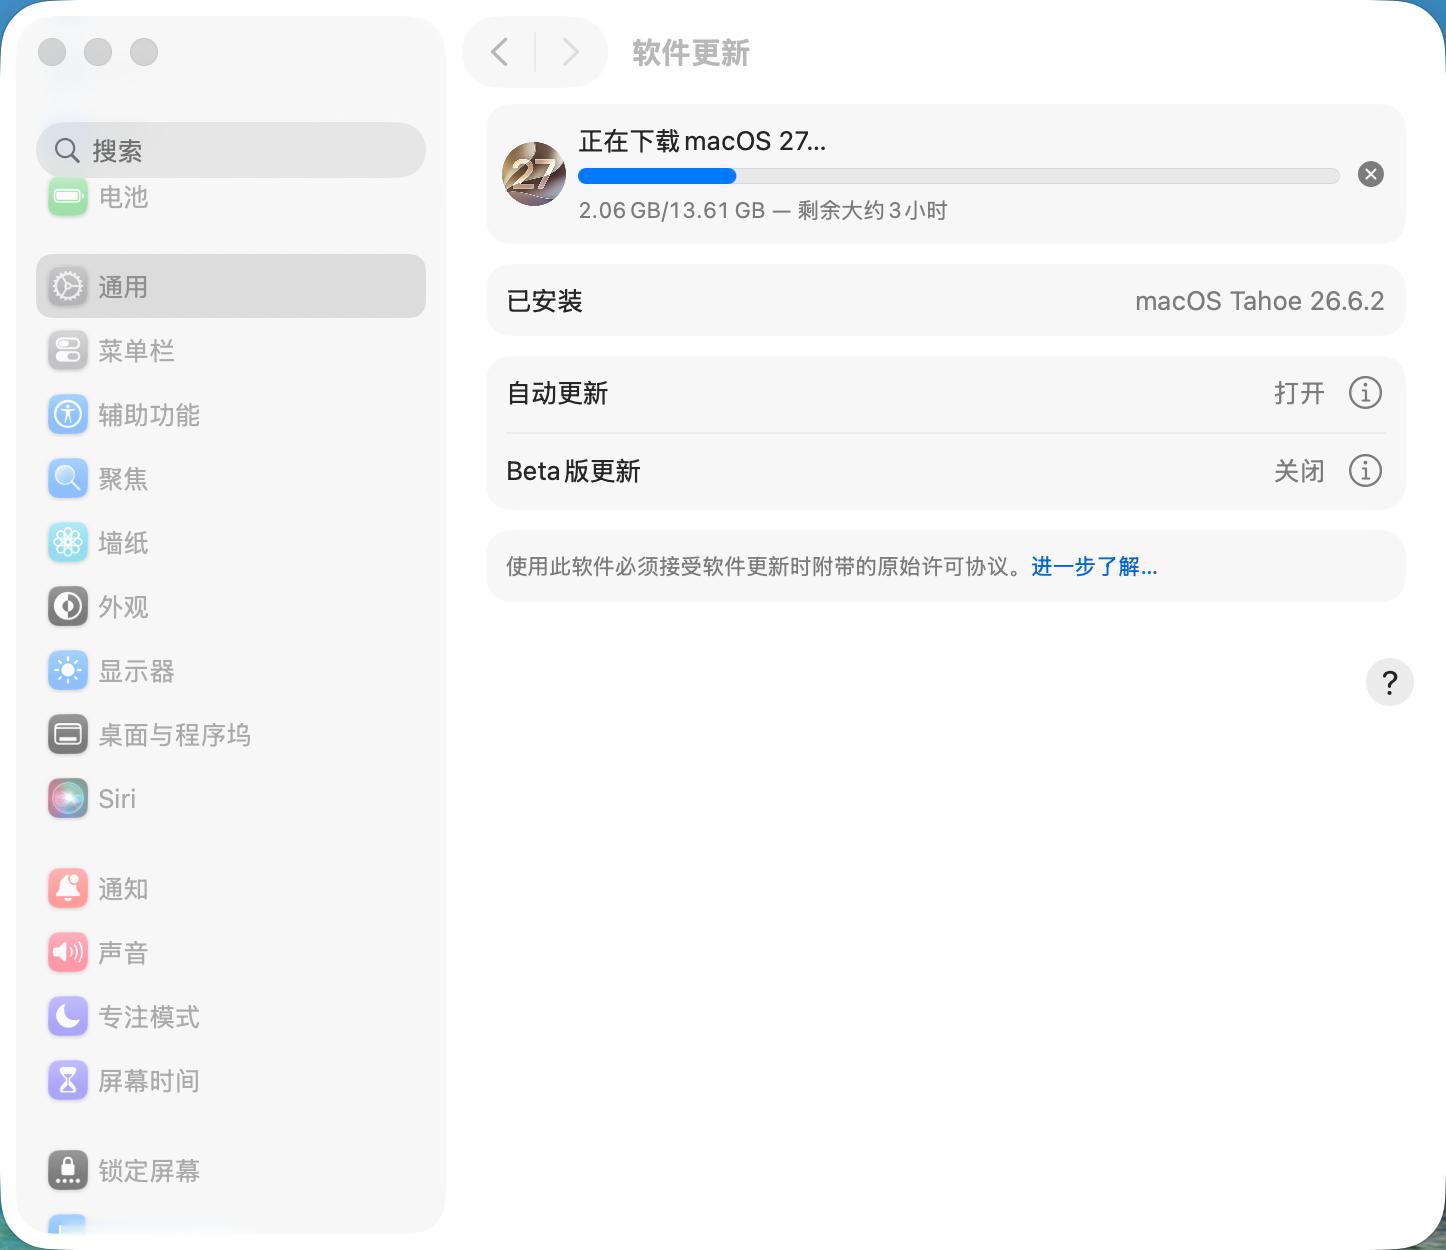Go forward with the right chevron

click(570, 52)
